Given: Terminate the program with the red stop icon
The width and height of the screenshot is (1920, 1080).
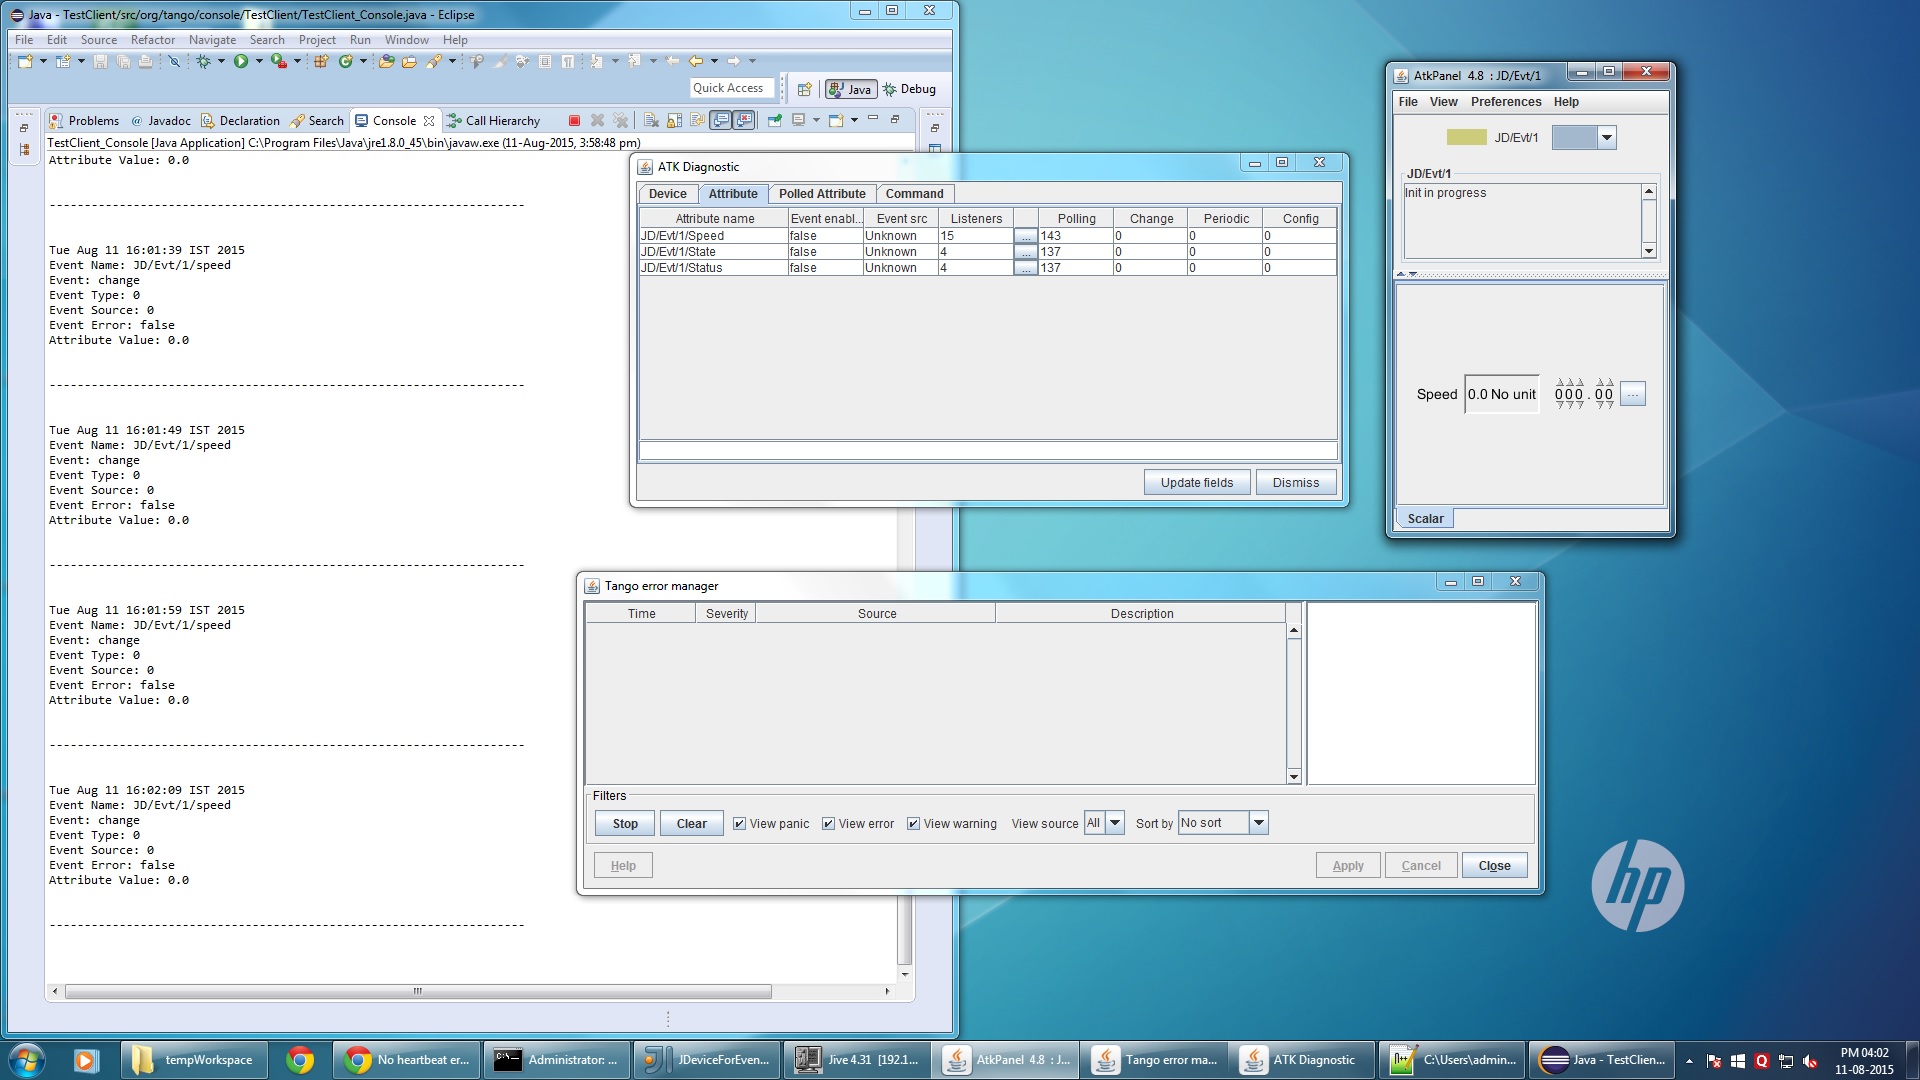Looking at the screenshot, I should [574, 120].
